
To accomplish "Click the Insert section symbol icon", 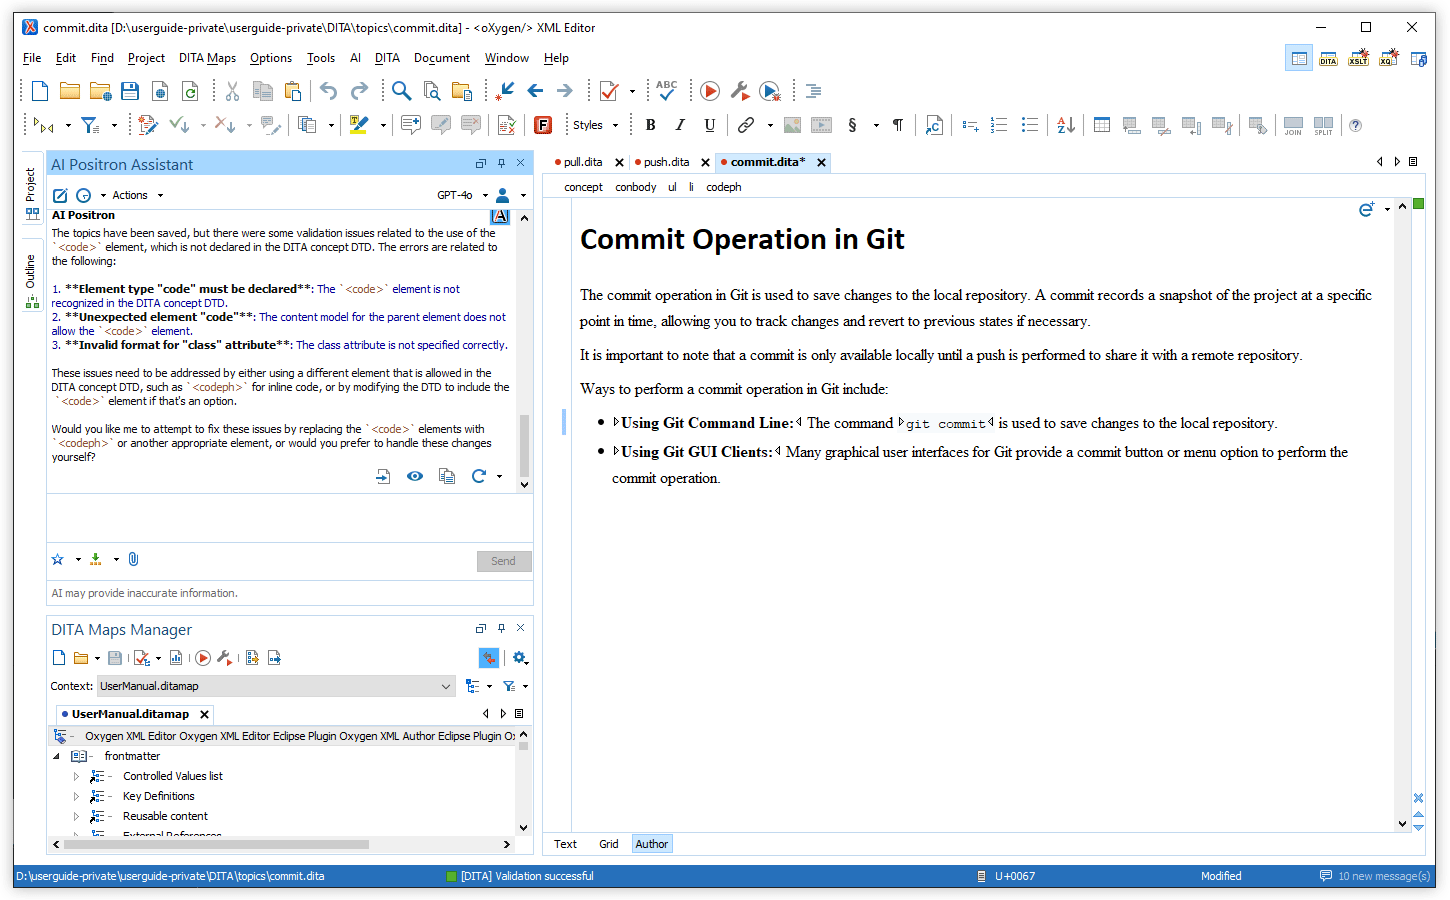I will (852, 125).
